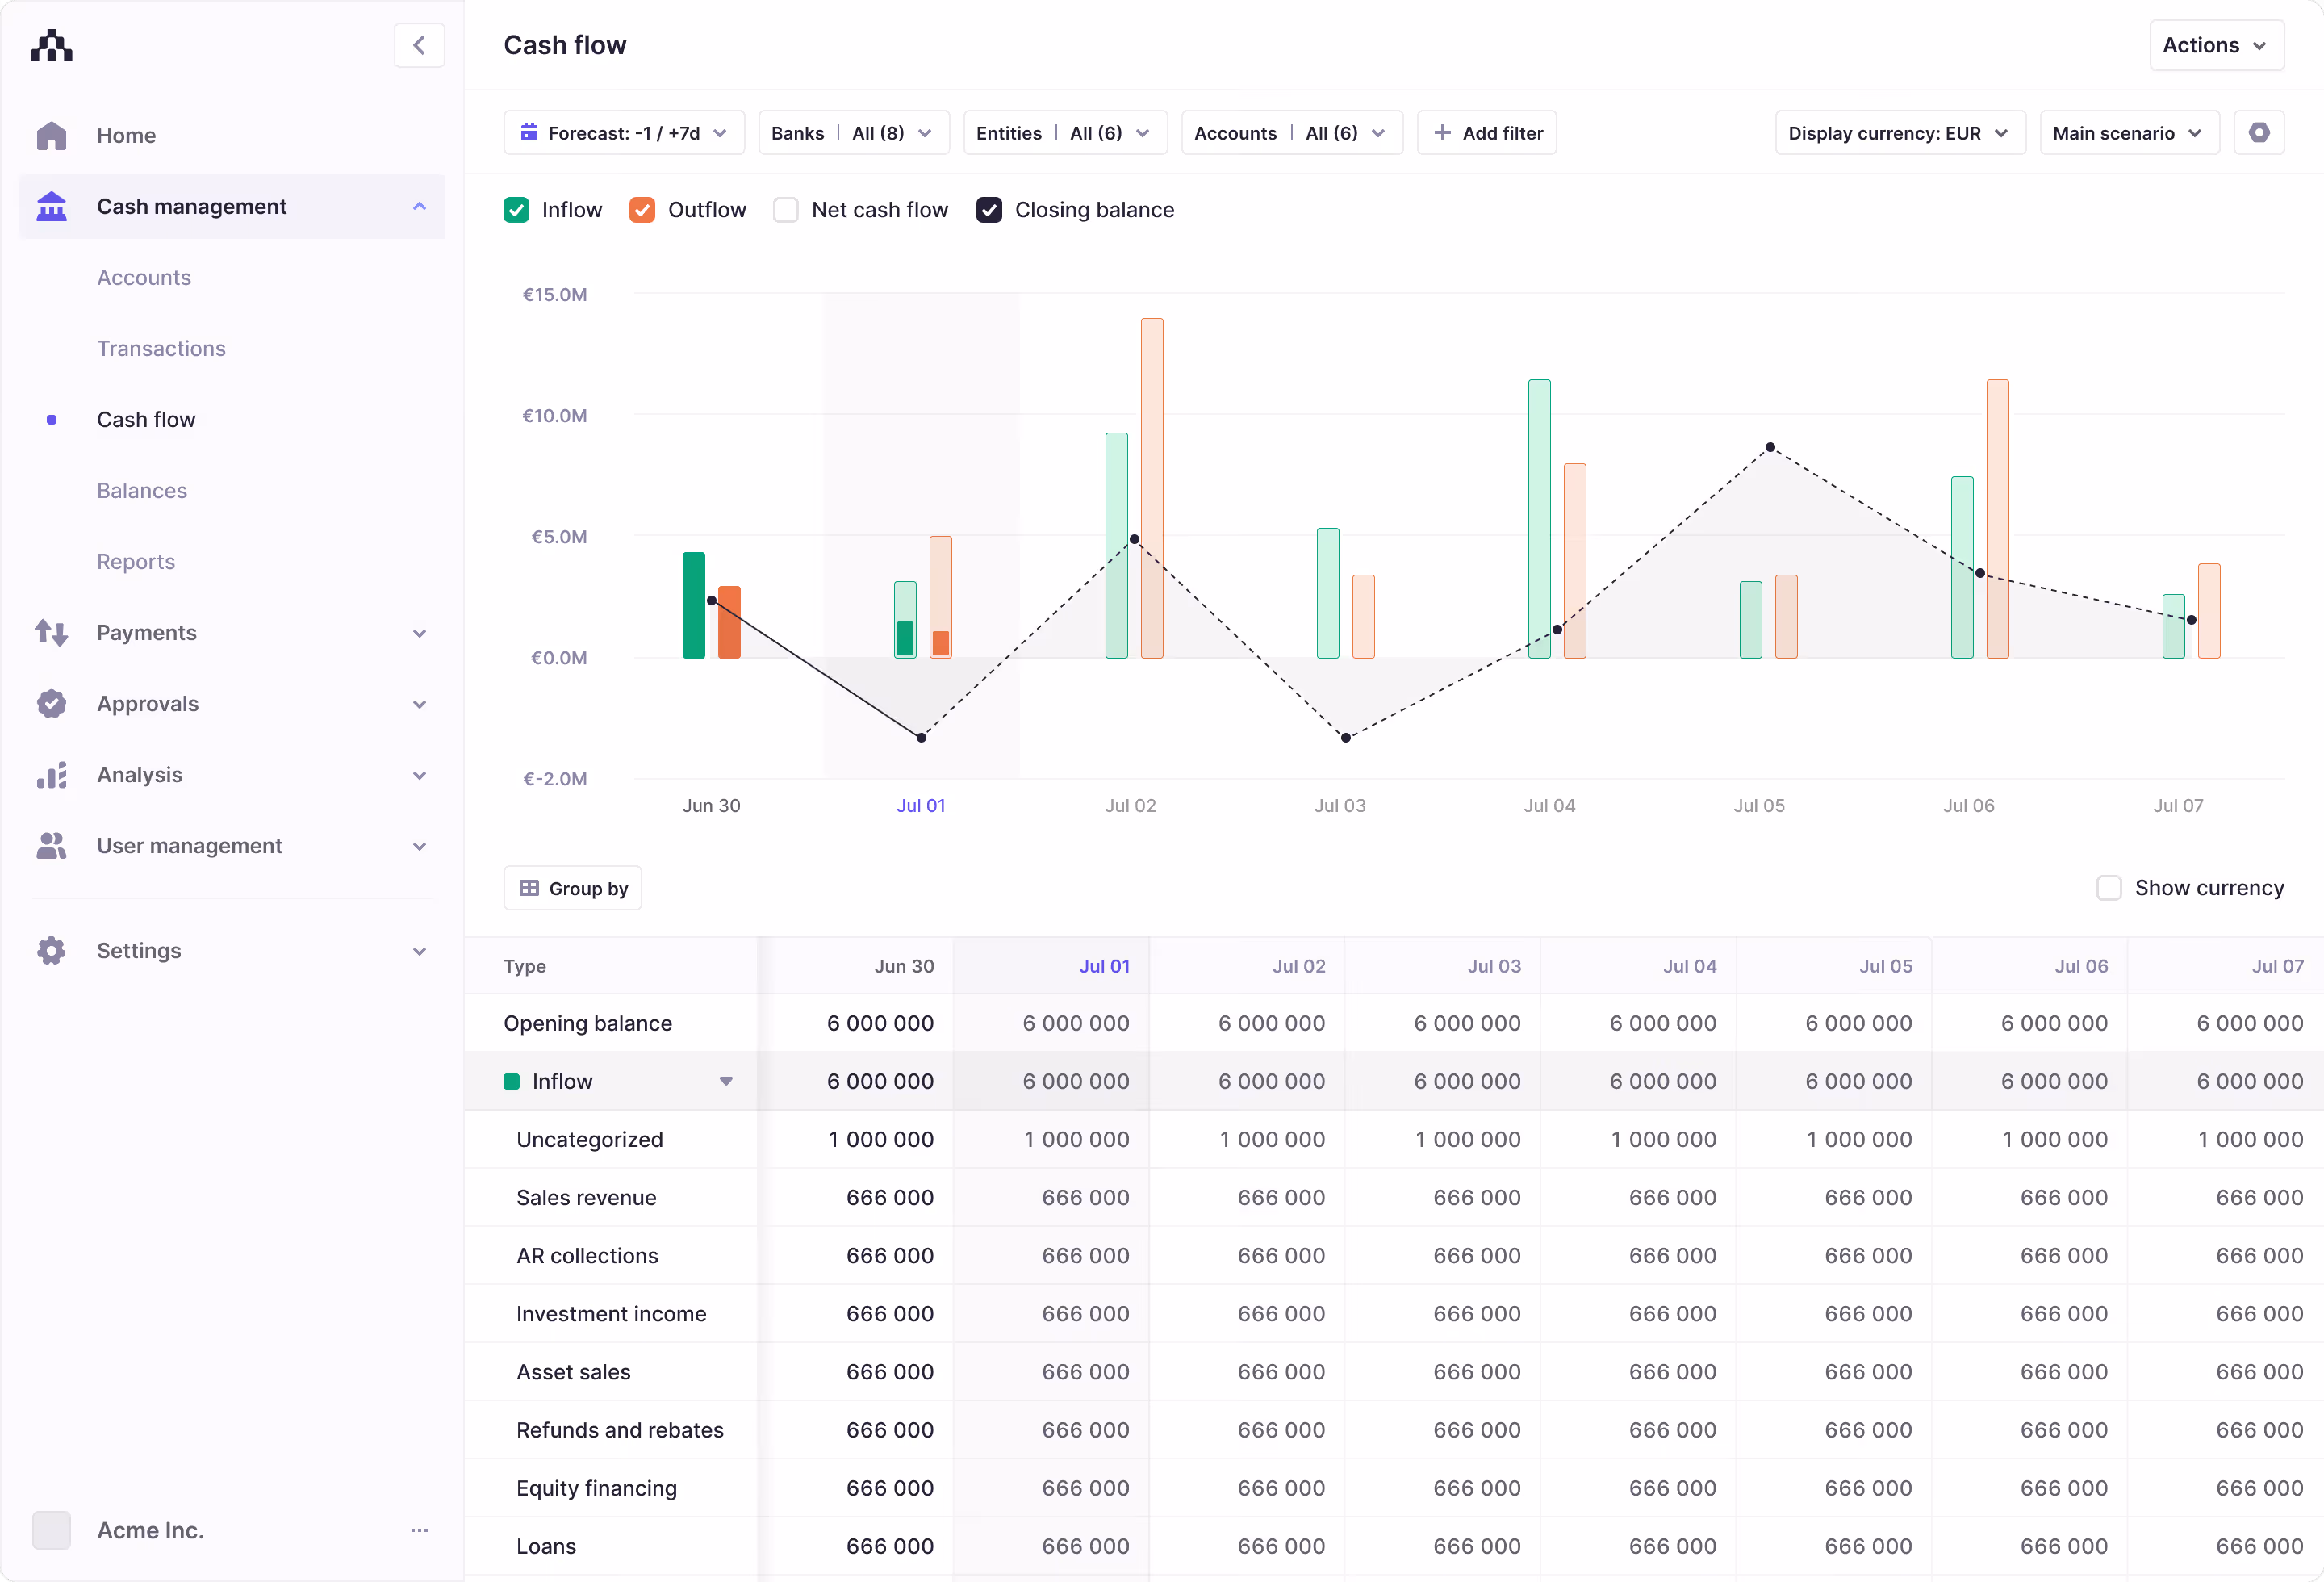Viewport: 2324px width, 1582px height.
Task: Disable the Outflow checkbox
Action: click(643, 209)
